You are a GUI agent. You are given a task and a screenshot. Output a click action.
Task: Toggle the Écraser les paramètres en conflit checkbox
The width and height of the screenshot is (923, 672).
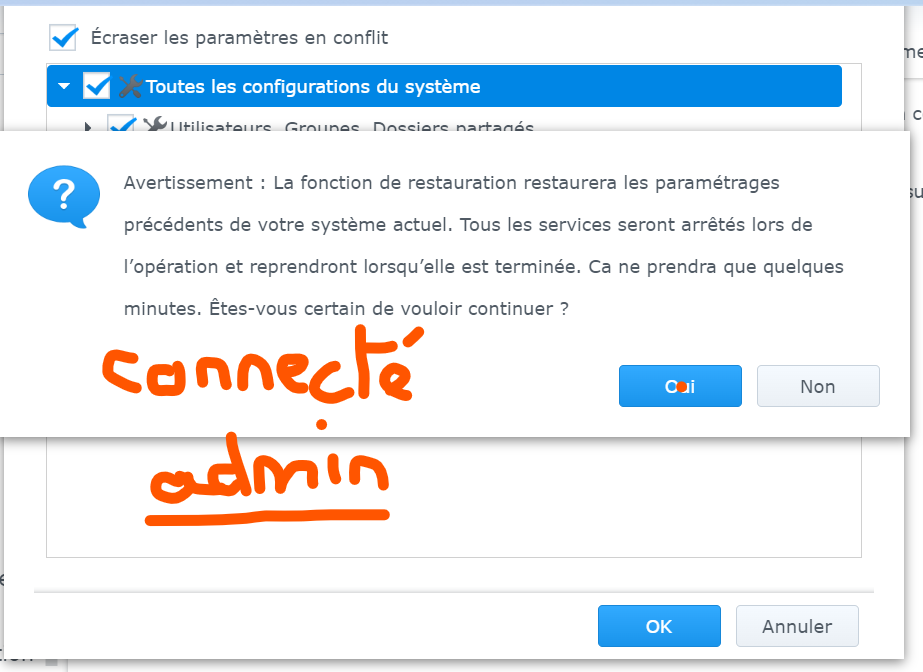[63, 38]
